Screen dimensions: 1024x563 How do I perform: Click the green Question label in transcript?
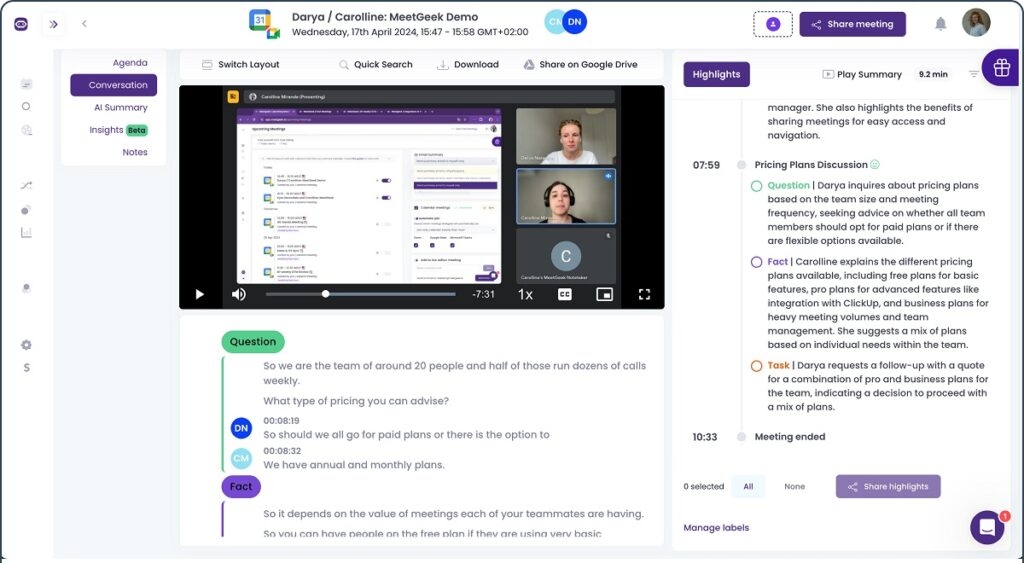(253, 342)
